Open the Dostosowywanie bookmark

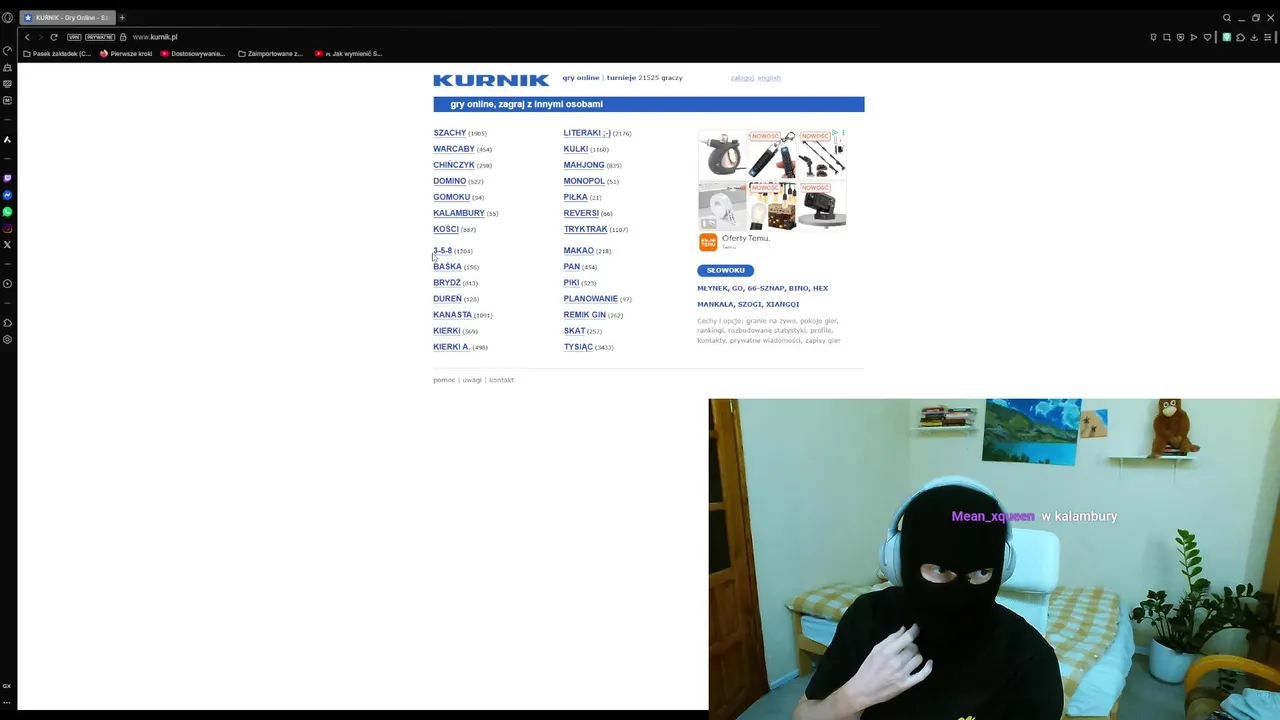click(193, 54)
